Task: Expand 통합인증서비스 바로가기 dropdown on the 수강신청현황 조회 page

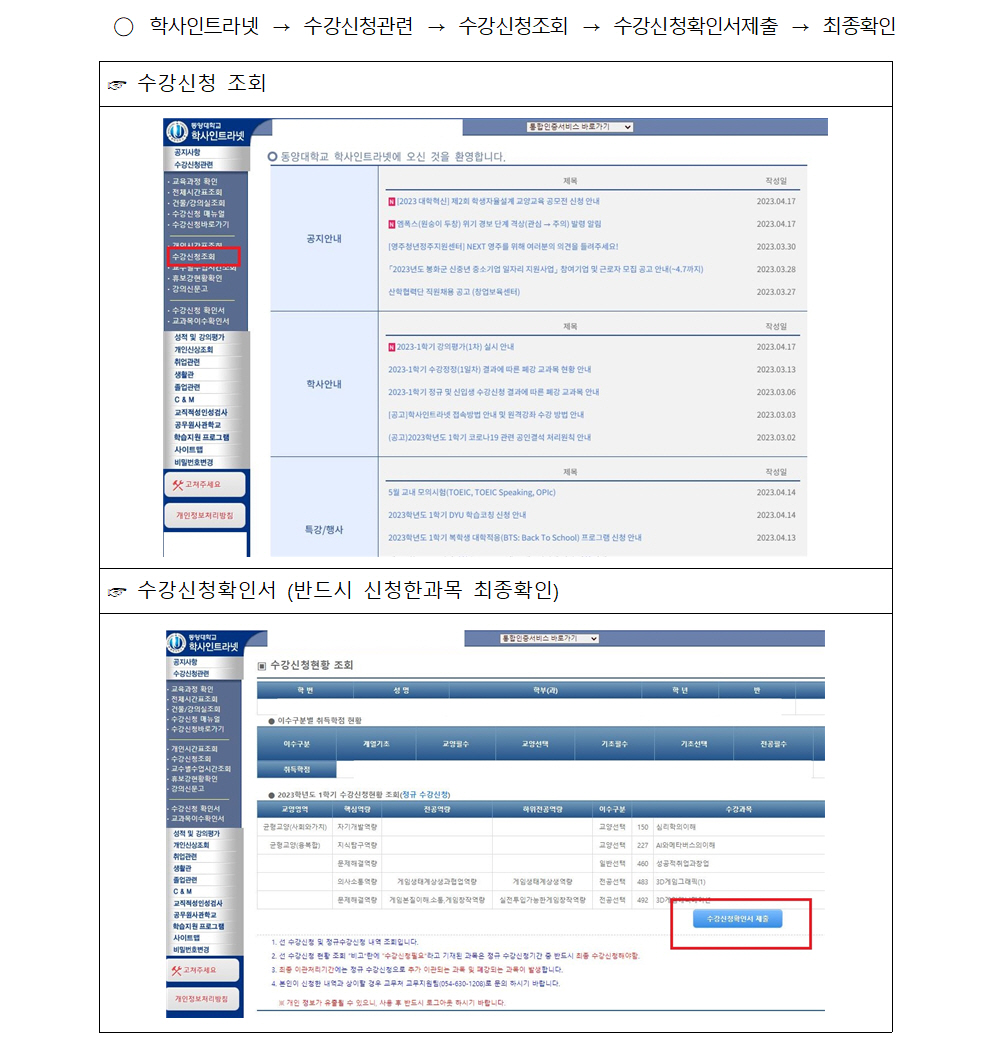Action: [549, 638]
